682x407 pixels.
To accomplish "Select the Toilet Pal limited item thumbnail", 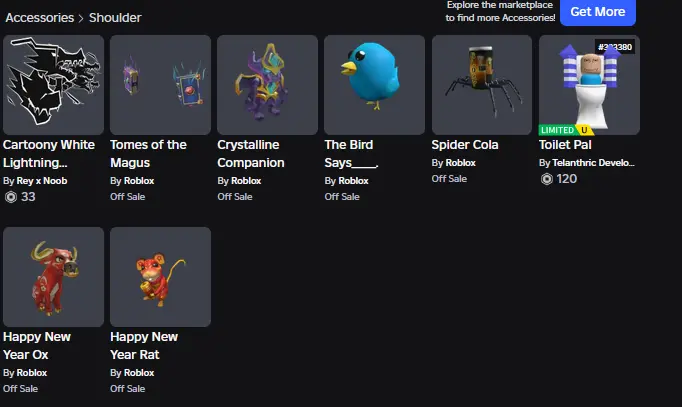I will pos(589,85).
